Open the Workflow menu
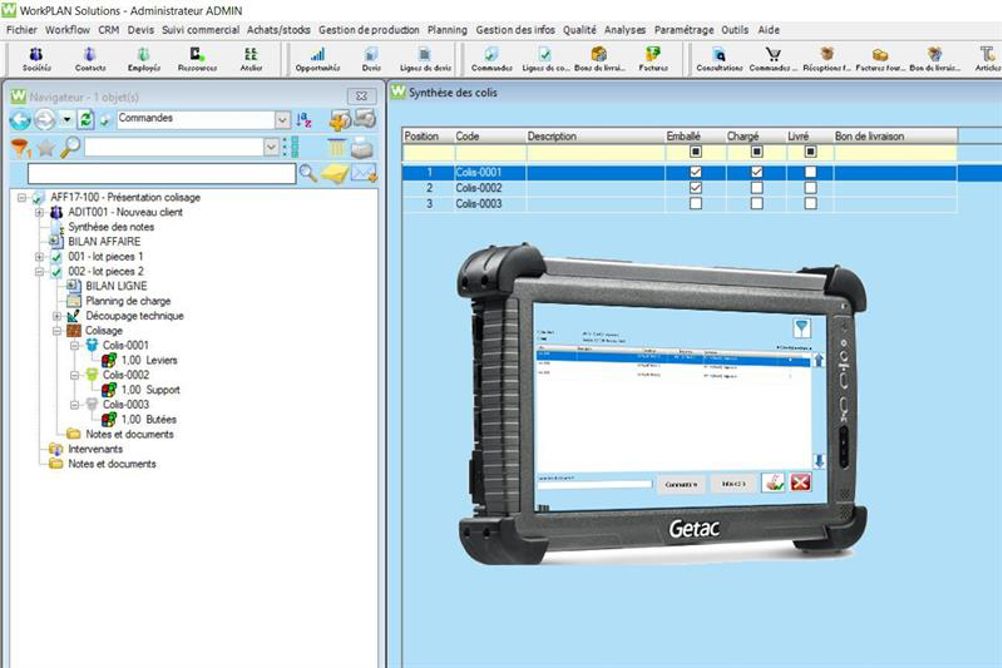This screenshot has width=1002, height=668. point(67,29)
